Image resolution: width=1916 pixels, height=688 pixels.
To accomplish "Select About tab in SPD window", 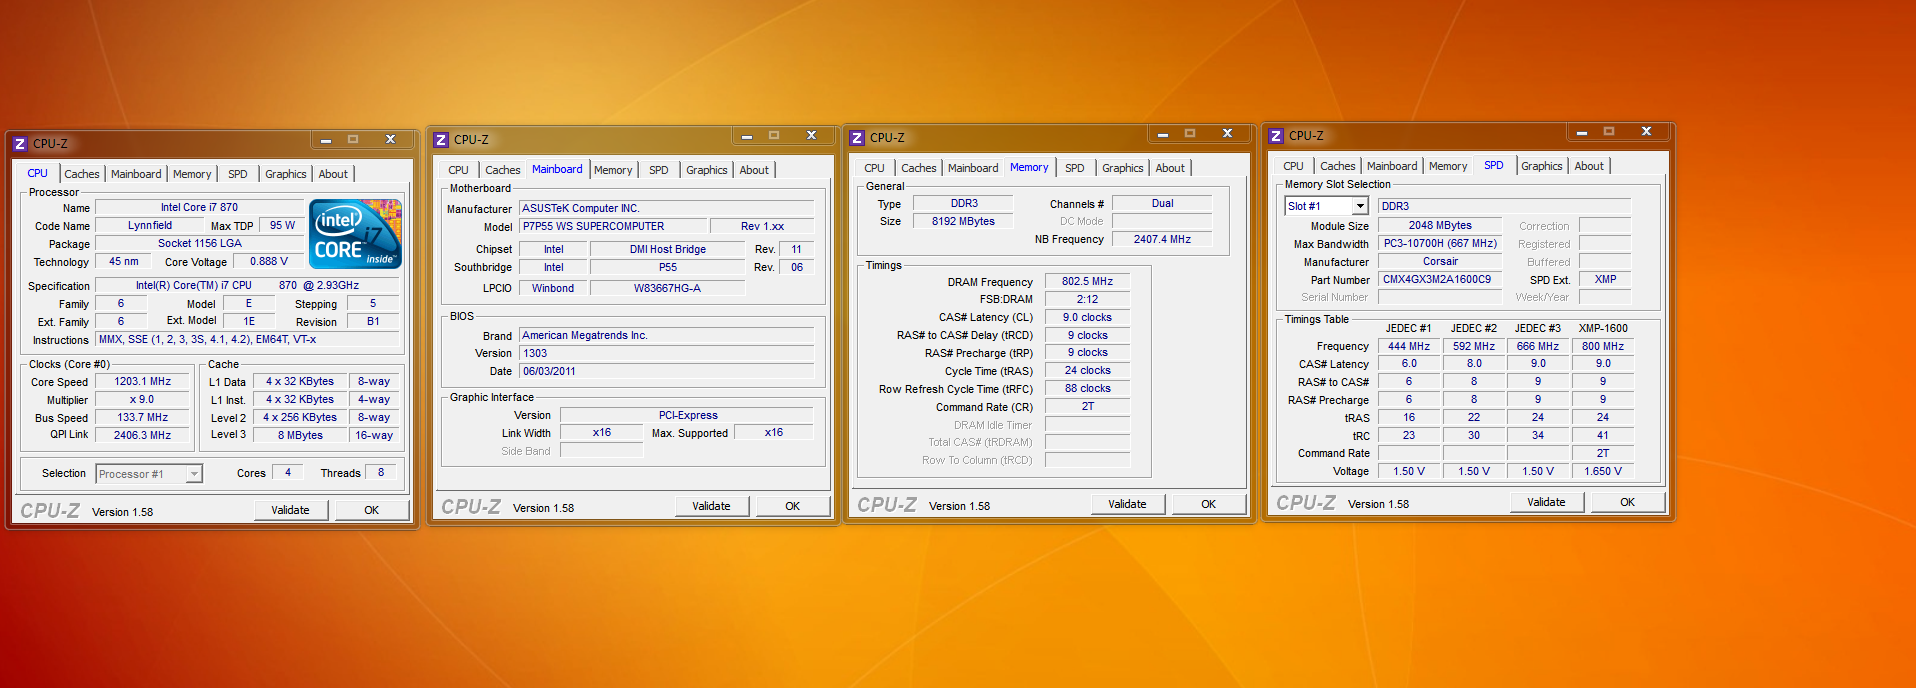I will click(1589, 166).
